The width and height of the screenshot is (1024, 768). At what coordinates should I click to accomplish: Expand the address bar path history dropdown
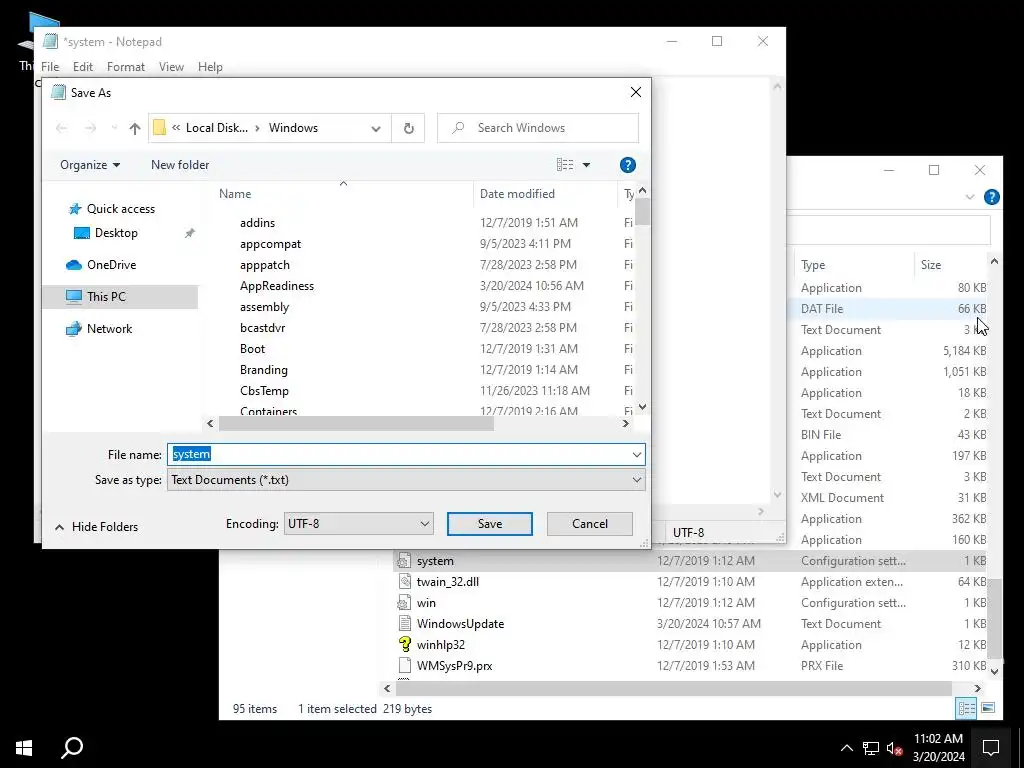(x=376, y=129)
